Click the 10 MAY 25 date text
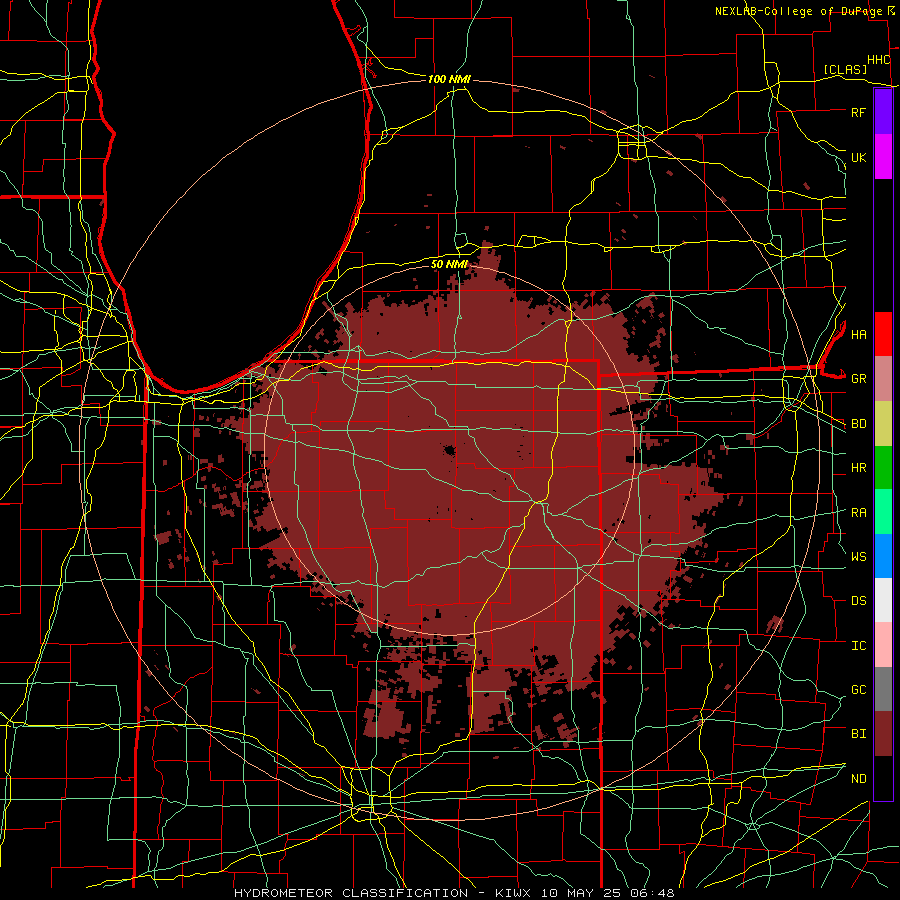Image resolution: width=900 pixels, height=900 pixels. pos(581,893)
